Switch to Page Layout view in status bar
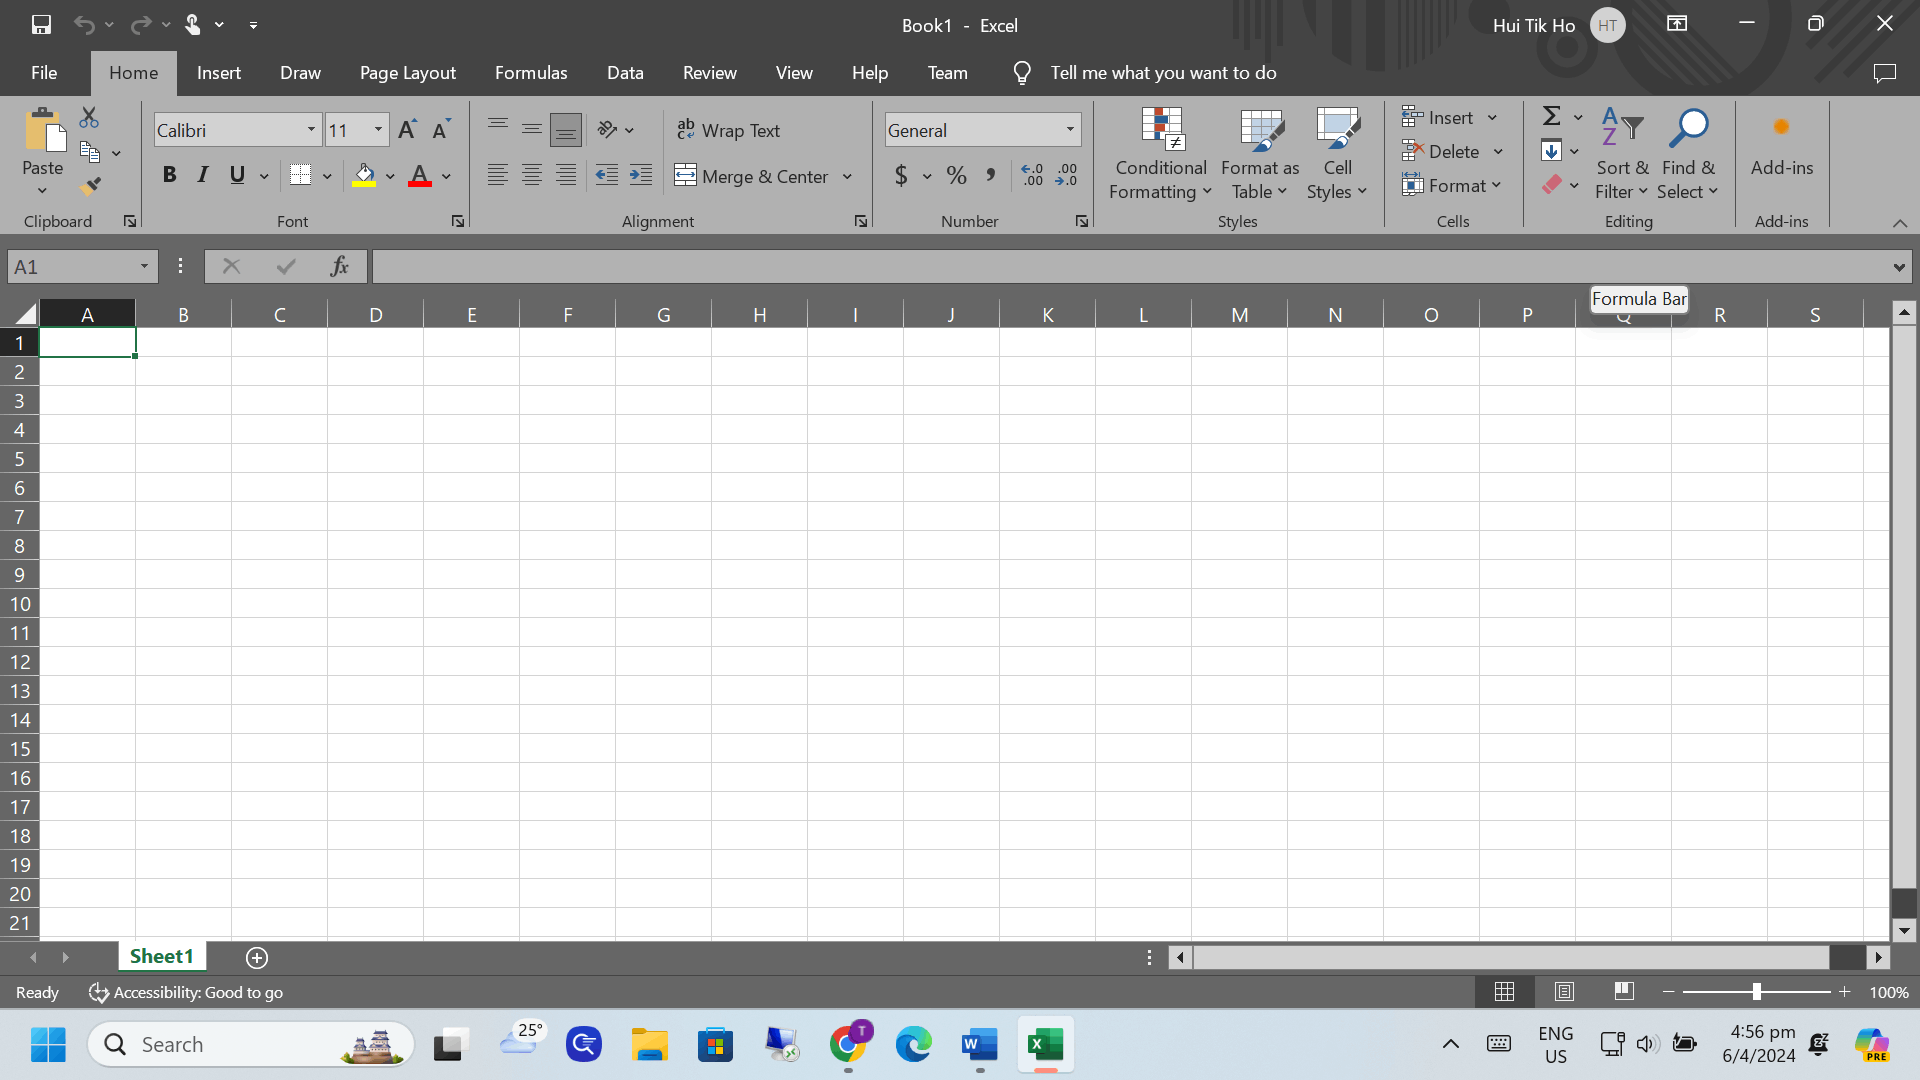1920x1080 pixels. (x=1564, y=992)
